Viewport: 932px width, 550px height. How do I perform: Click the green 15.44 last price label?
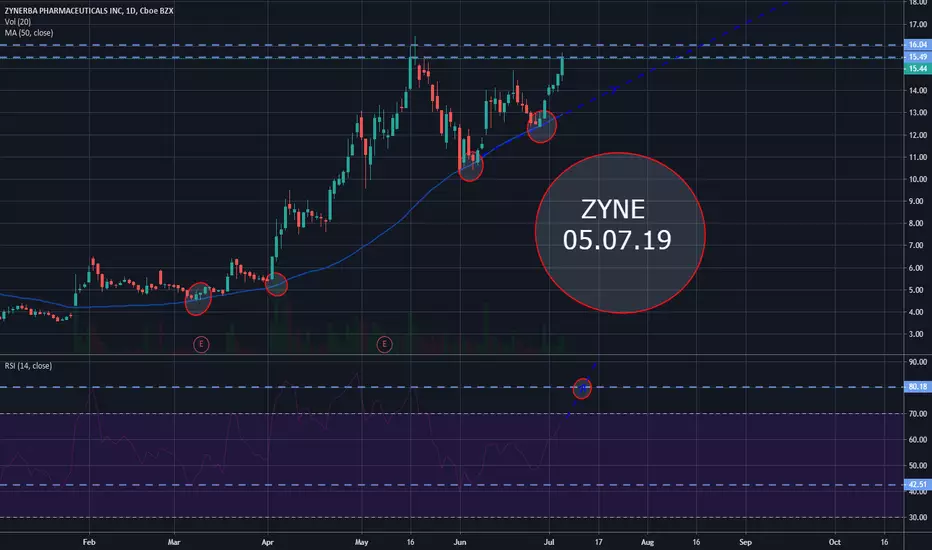pyautogui.click(x=917, y=69)
